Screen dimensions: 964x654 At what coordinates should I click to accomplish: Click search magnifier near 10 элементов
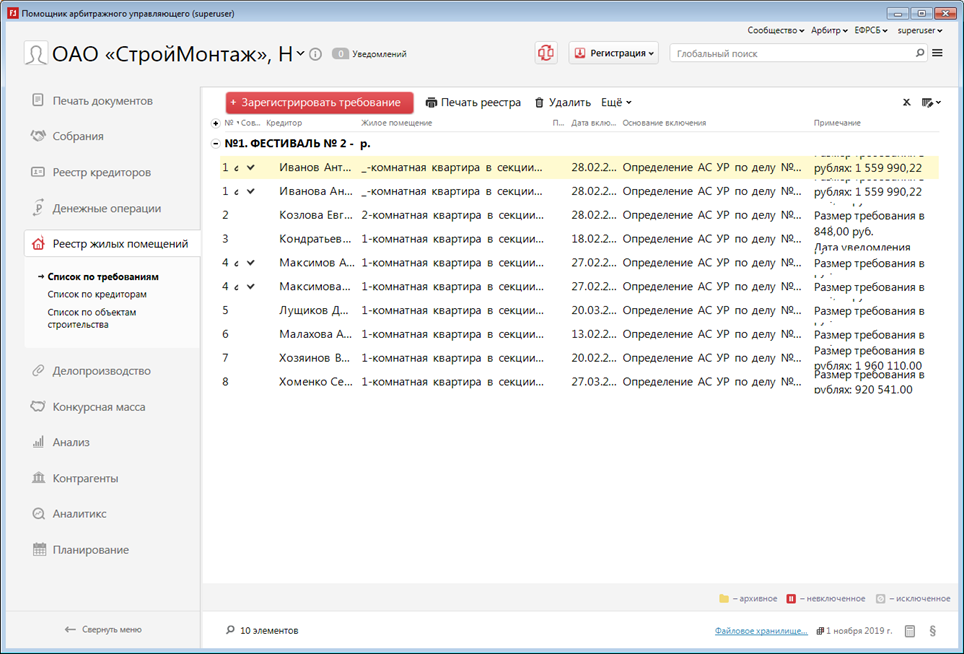(x=231, y=631)
